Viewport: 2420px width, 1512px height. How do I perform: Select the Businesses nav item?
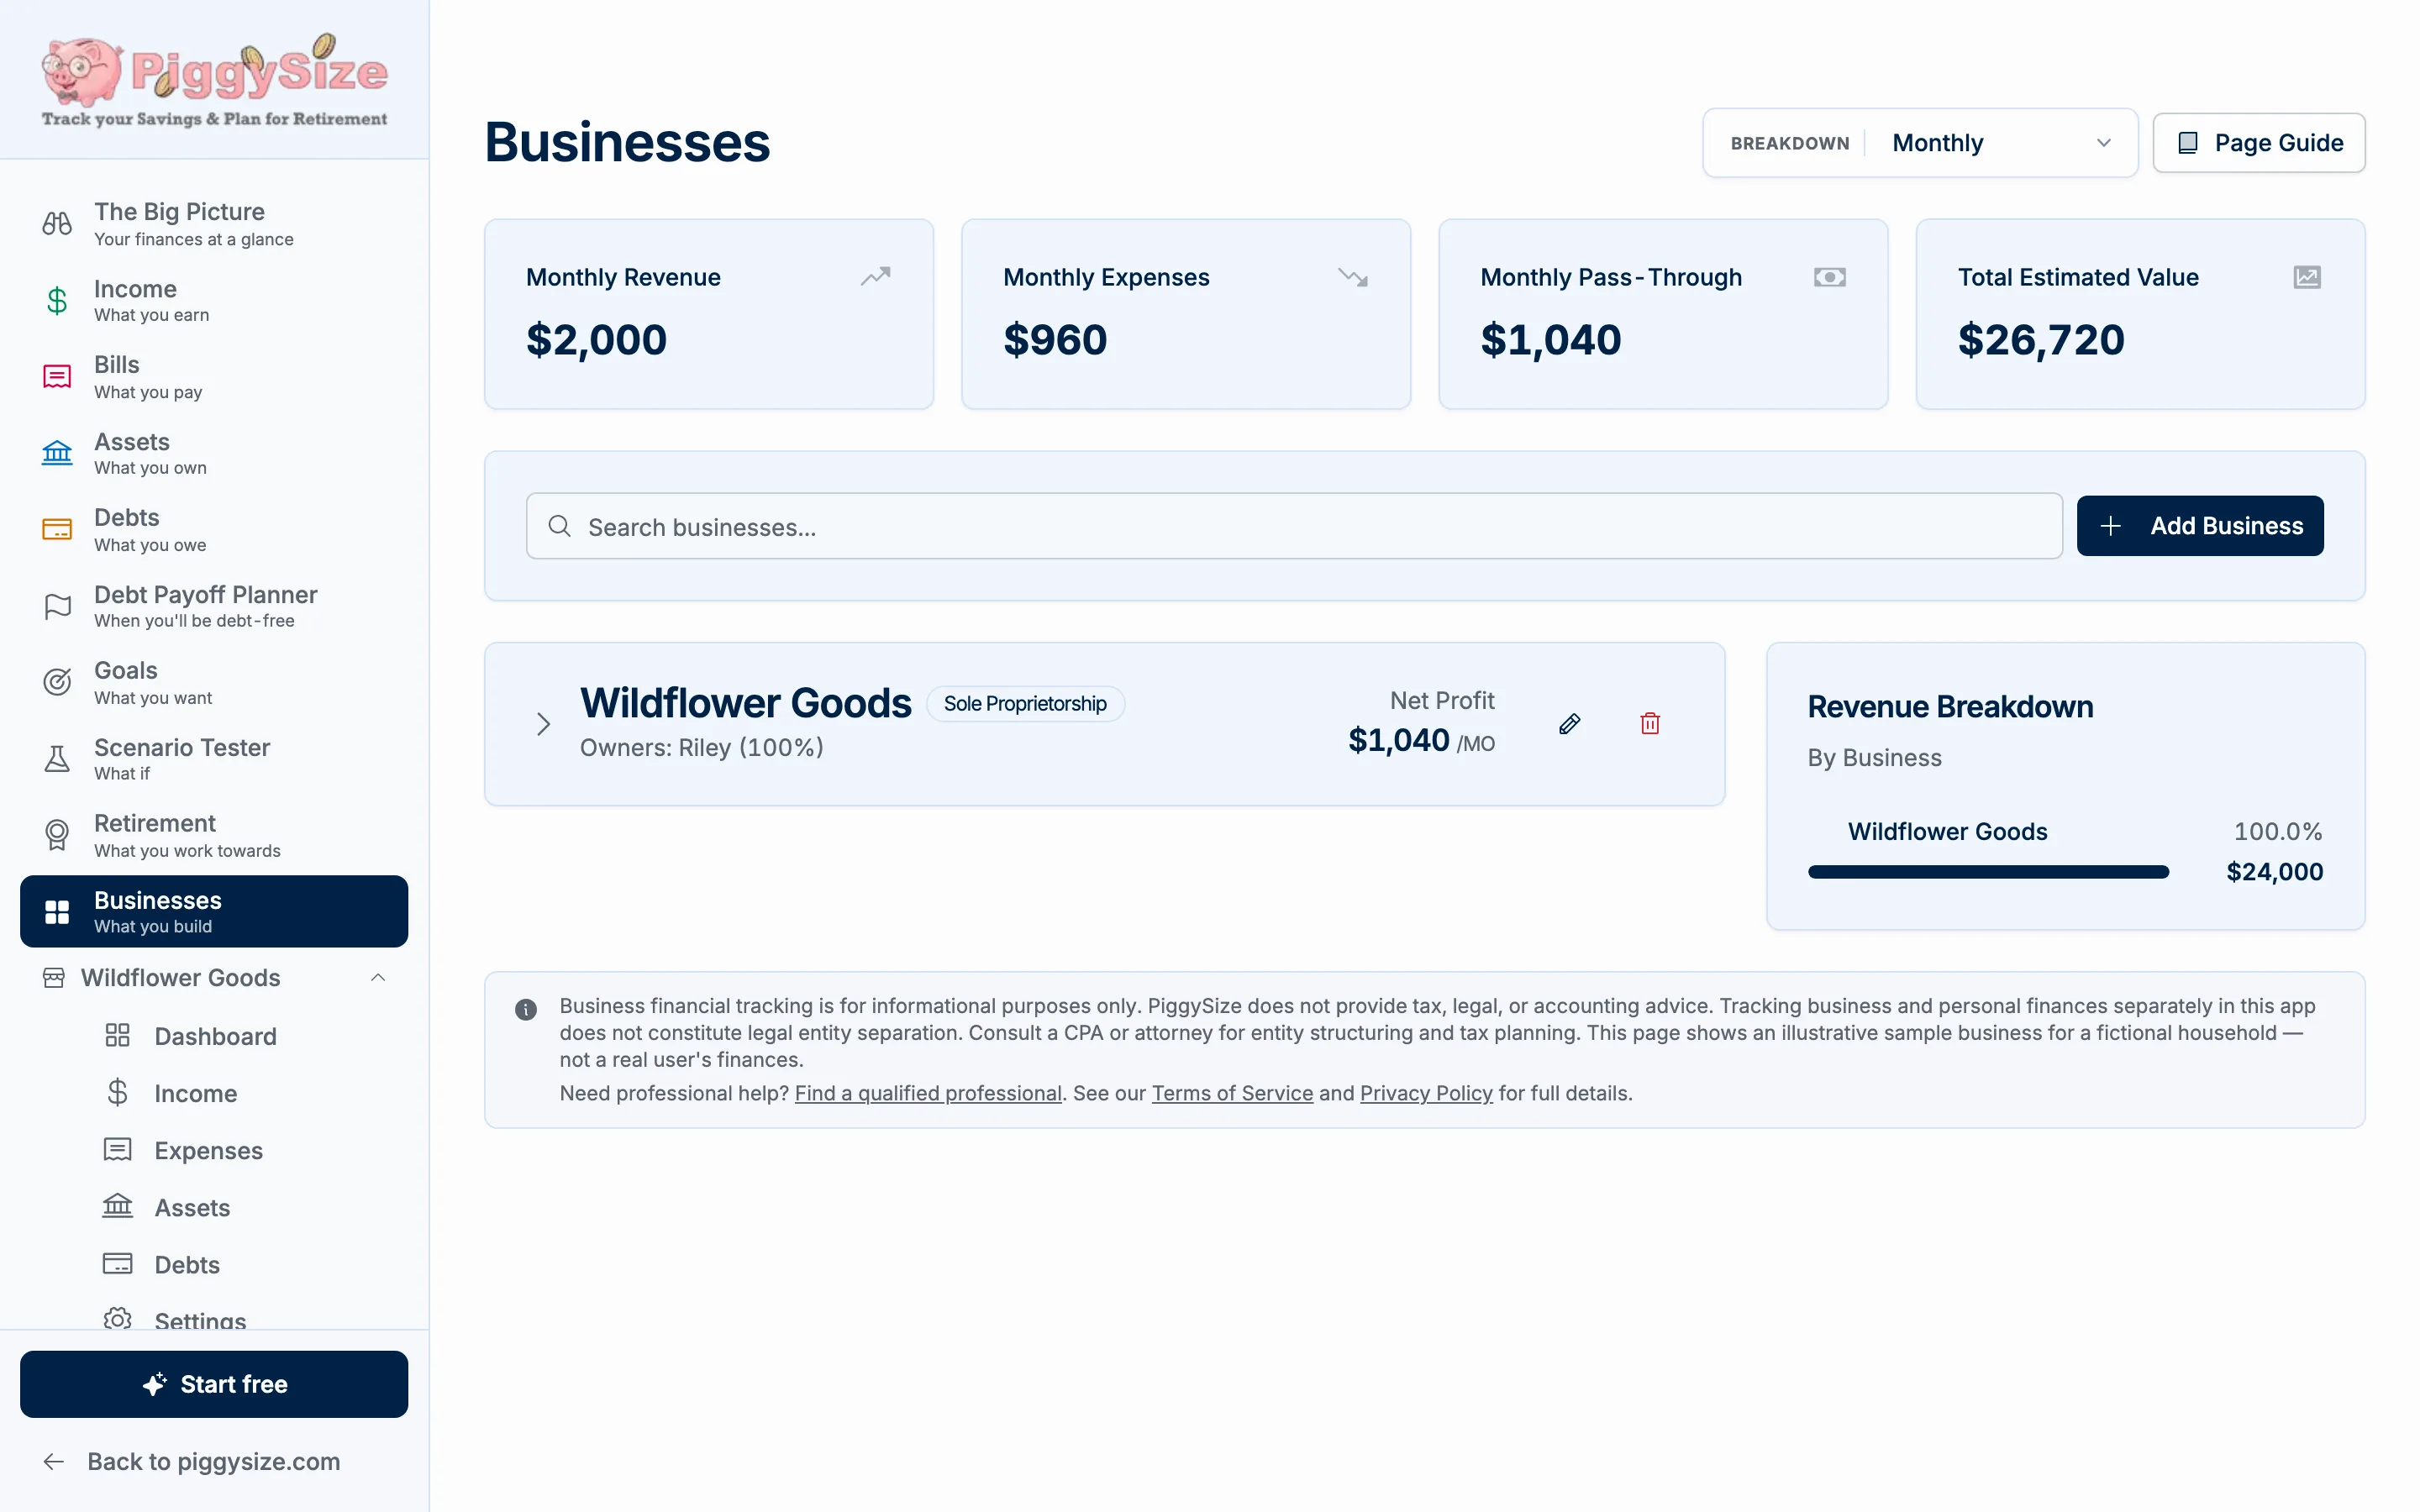tap(214, 912)
